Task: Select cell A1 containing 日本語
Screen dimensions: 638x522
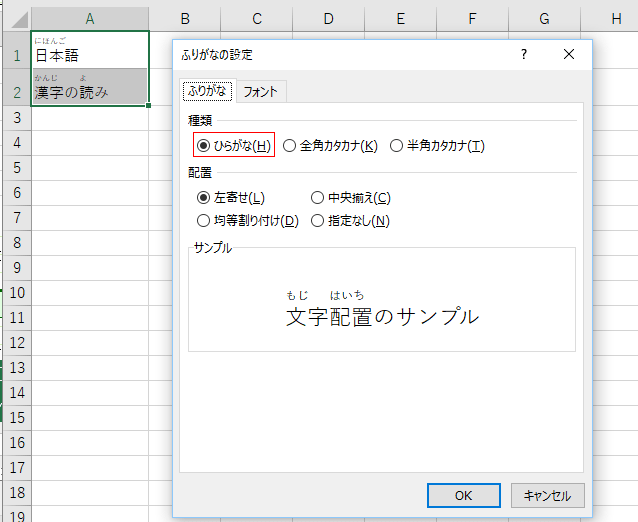Action: click(90, 50)
